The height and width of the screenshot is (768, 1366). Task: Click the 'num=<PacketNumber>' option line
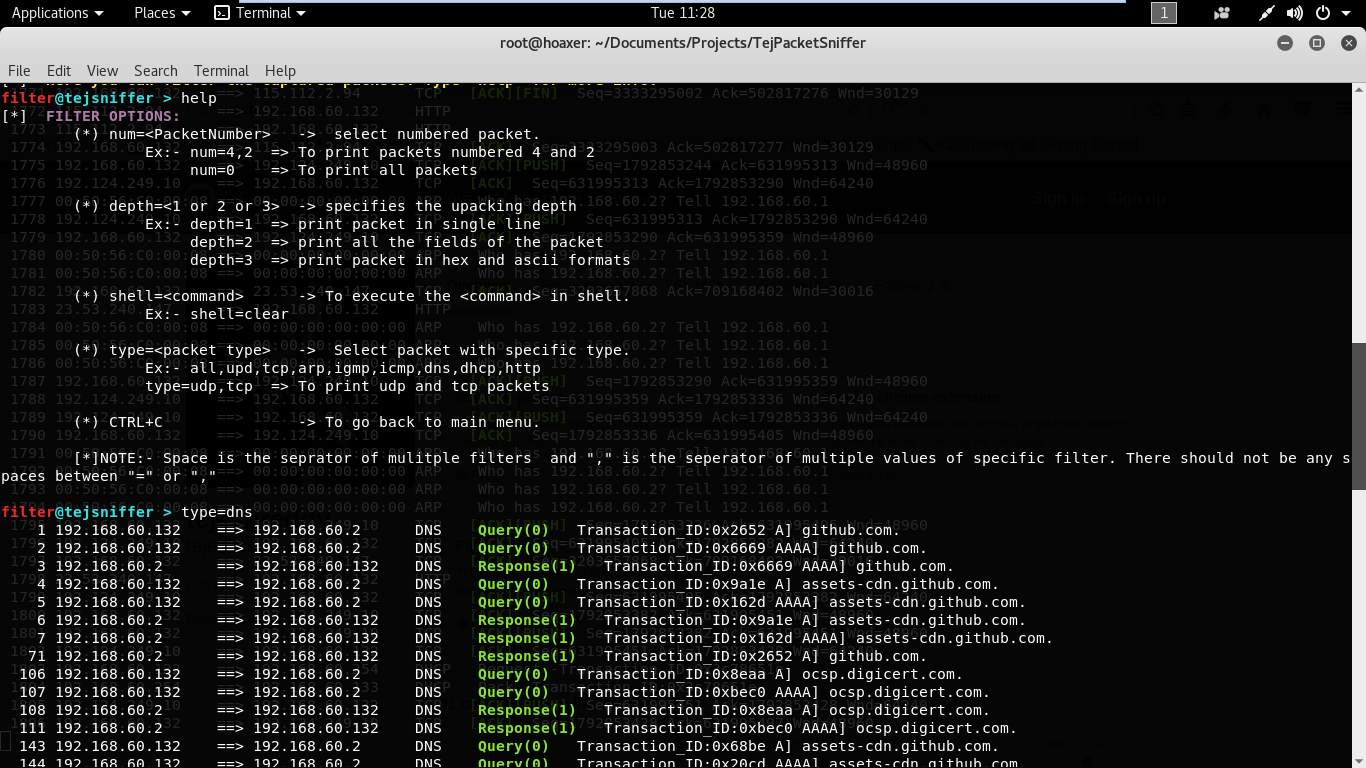pos(307,134)
